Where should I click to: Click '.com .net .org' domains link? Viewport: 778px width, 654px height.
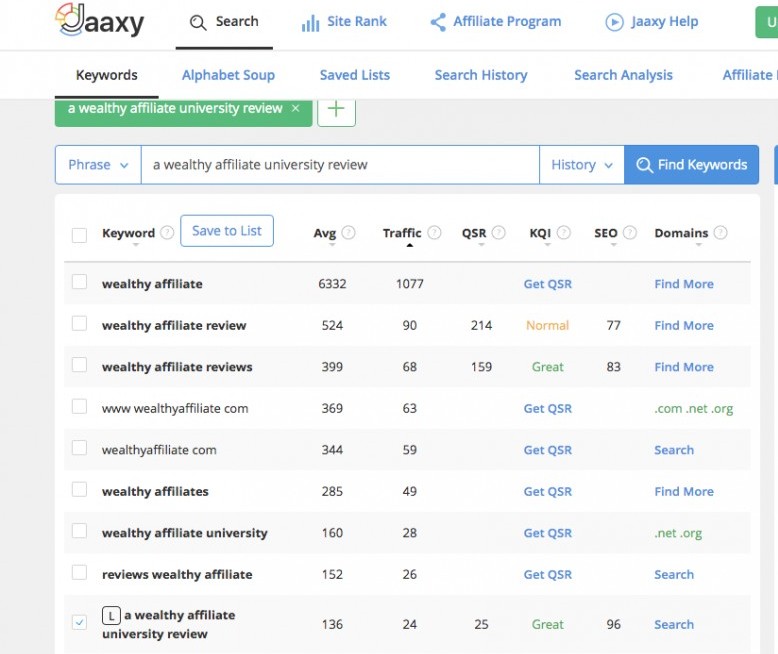pyautogui.click(x=693, y=408)
